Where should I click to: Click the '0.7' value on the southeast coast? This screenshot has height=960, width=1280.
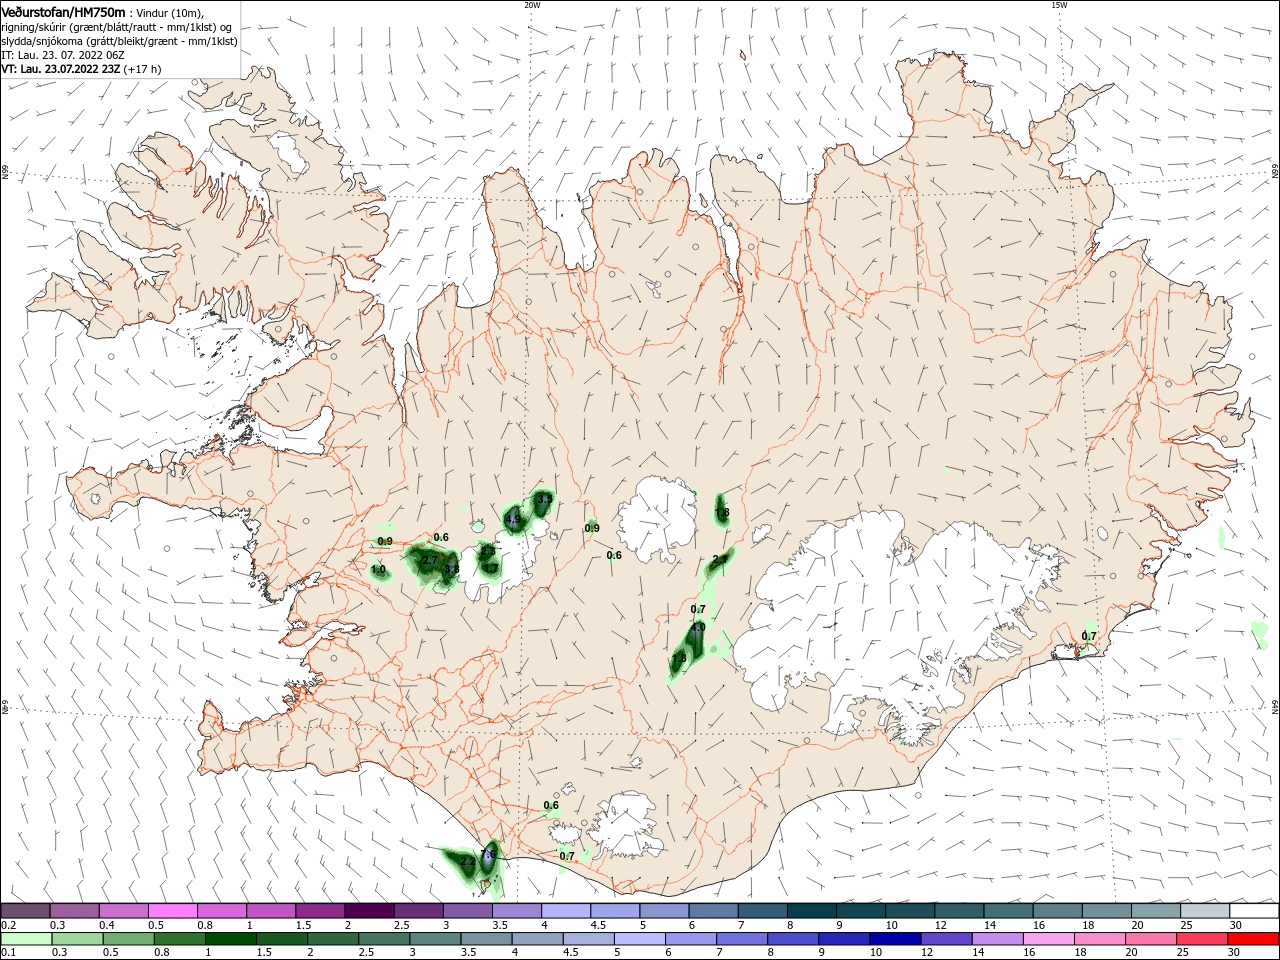[1089, 636]
